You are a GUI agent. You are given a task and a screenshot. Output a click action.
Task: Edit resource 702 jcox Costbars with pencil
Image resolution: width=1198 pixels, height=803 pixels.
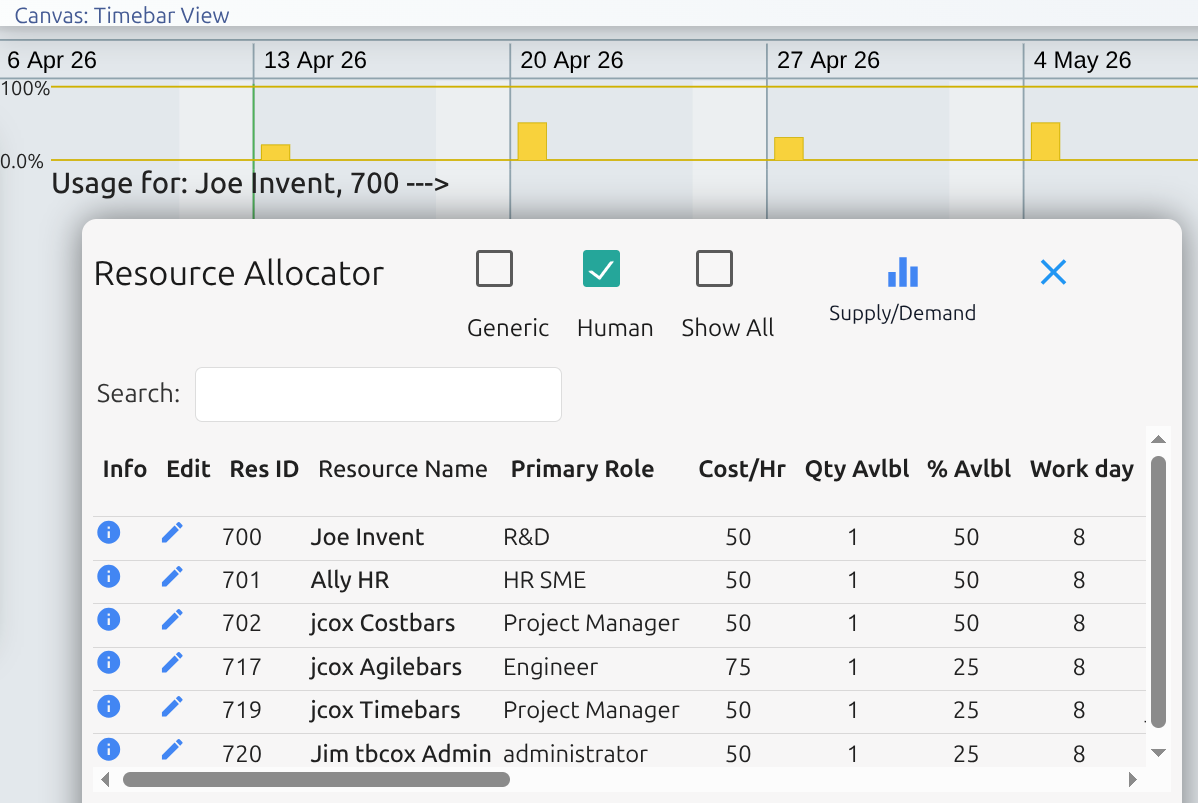[172, 620]
